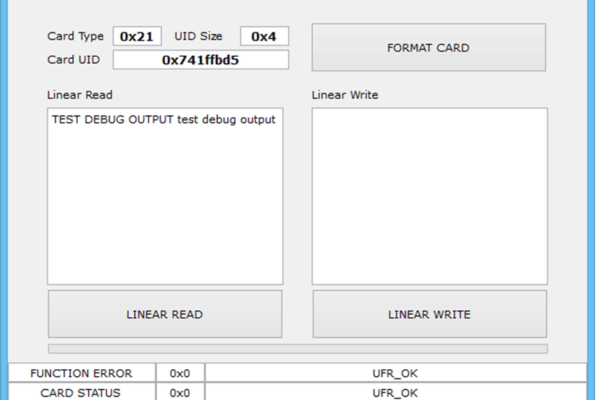Click the Linear Read label

[80, 95]
